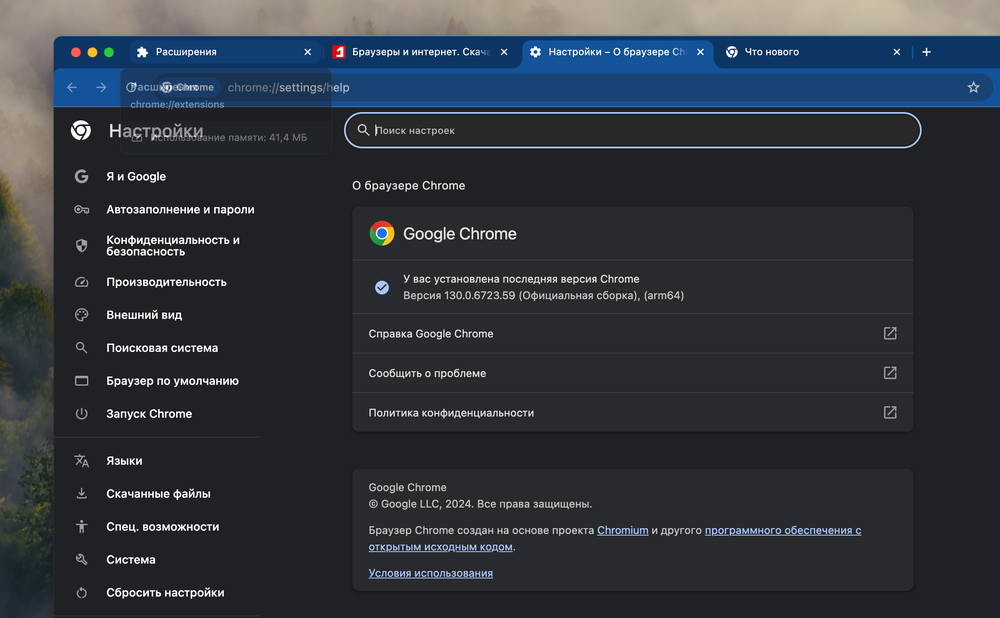Screen dimensions: 1000x618
Task: Switch to the Расширения tab
Action: point(223,52)
